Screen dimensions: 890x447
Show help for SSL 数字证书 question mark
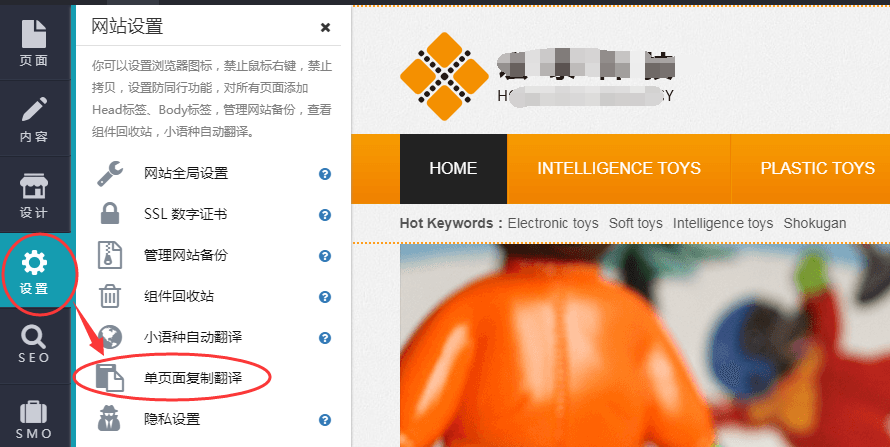coord(325,215)
